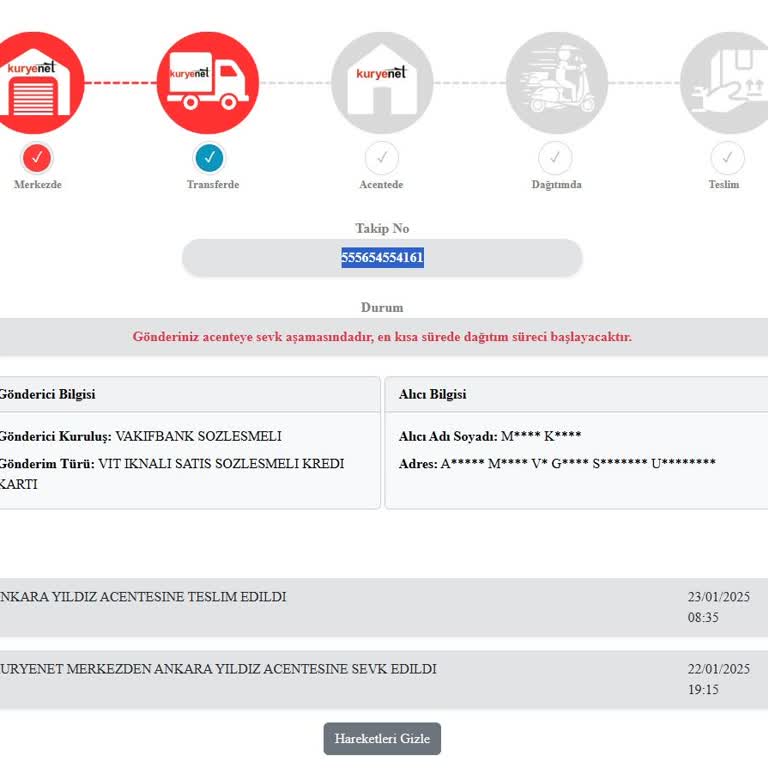Click the grey Dağıtımda scooter courier icon
The width and height of the screenshot is (768, 768).
(557, 83)
